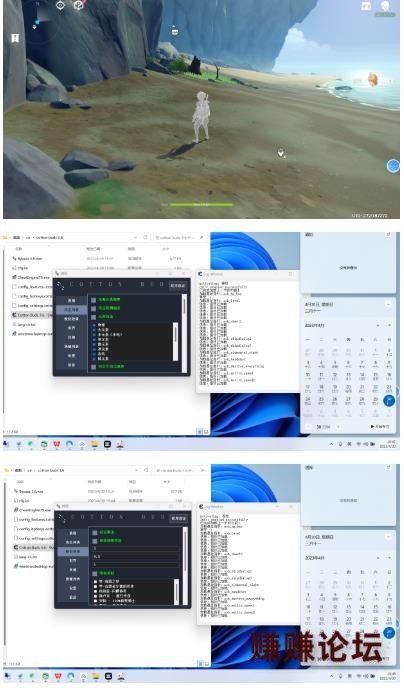Image resolution: width=404 pixels, height=688 pixels.
Task: Tap the icon left of the character avatar
Action: coord(366,6)
